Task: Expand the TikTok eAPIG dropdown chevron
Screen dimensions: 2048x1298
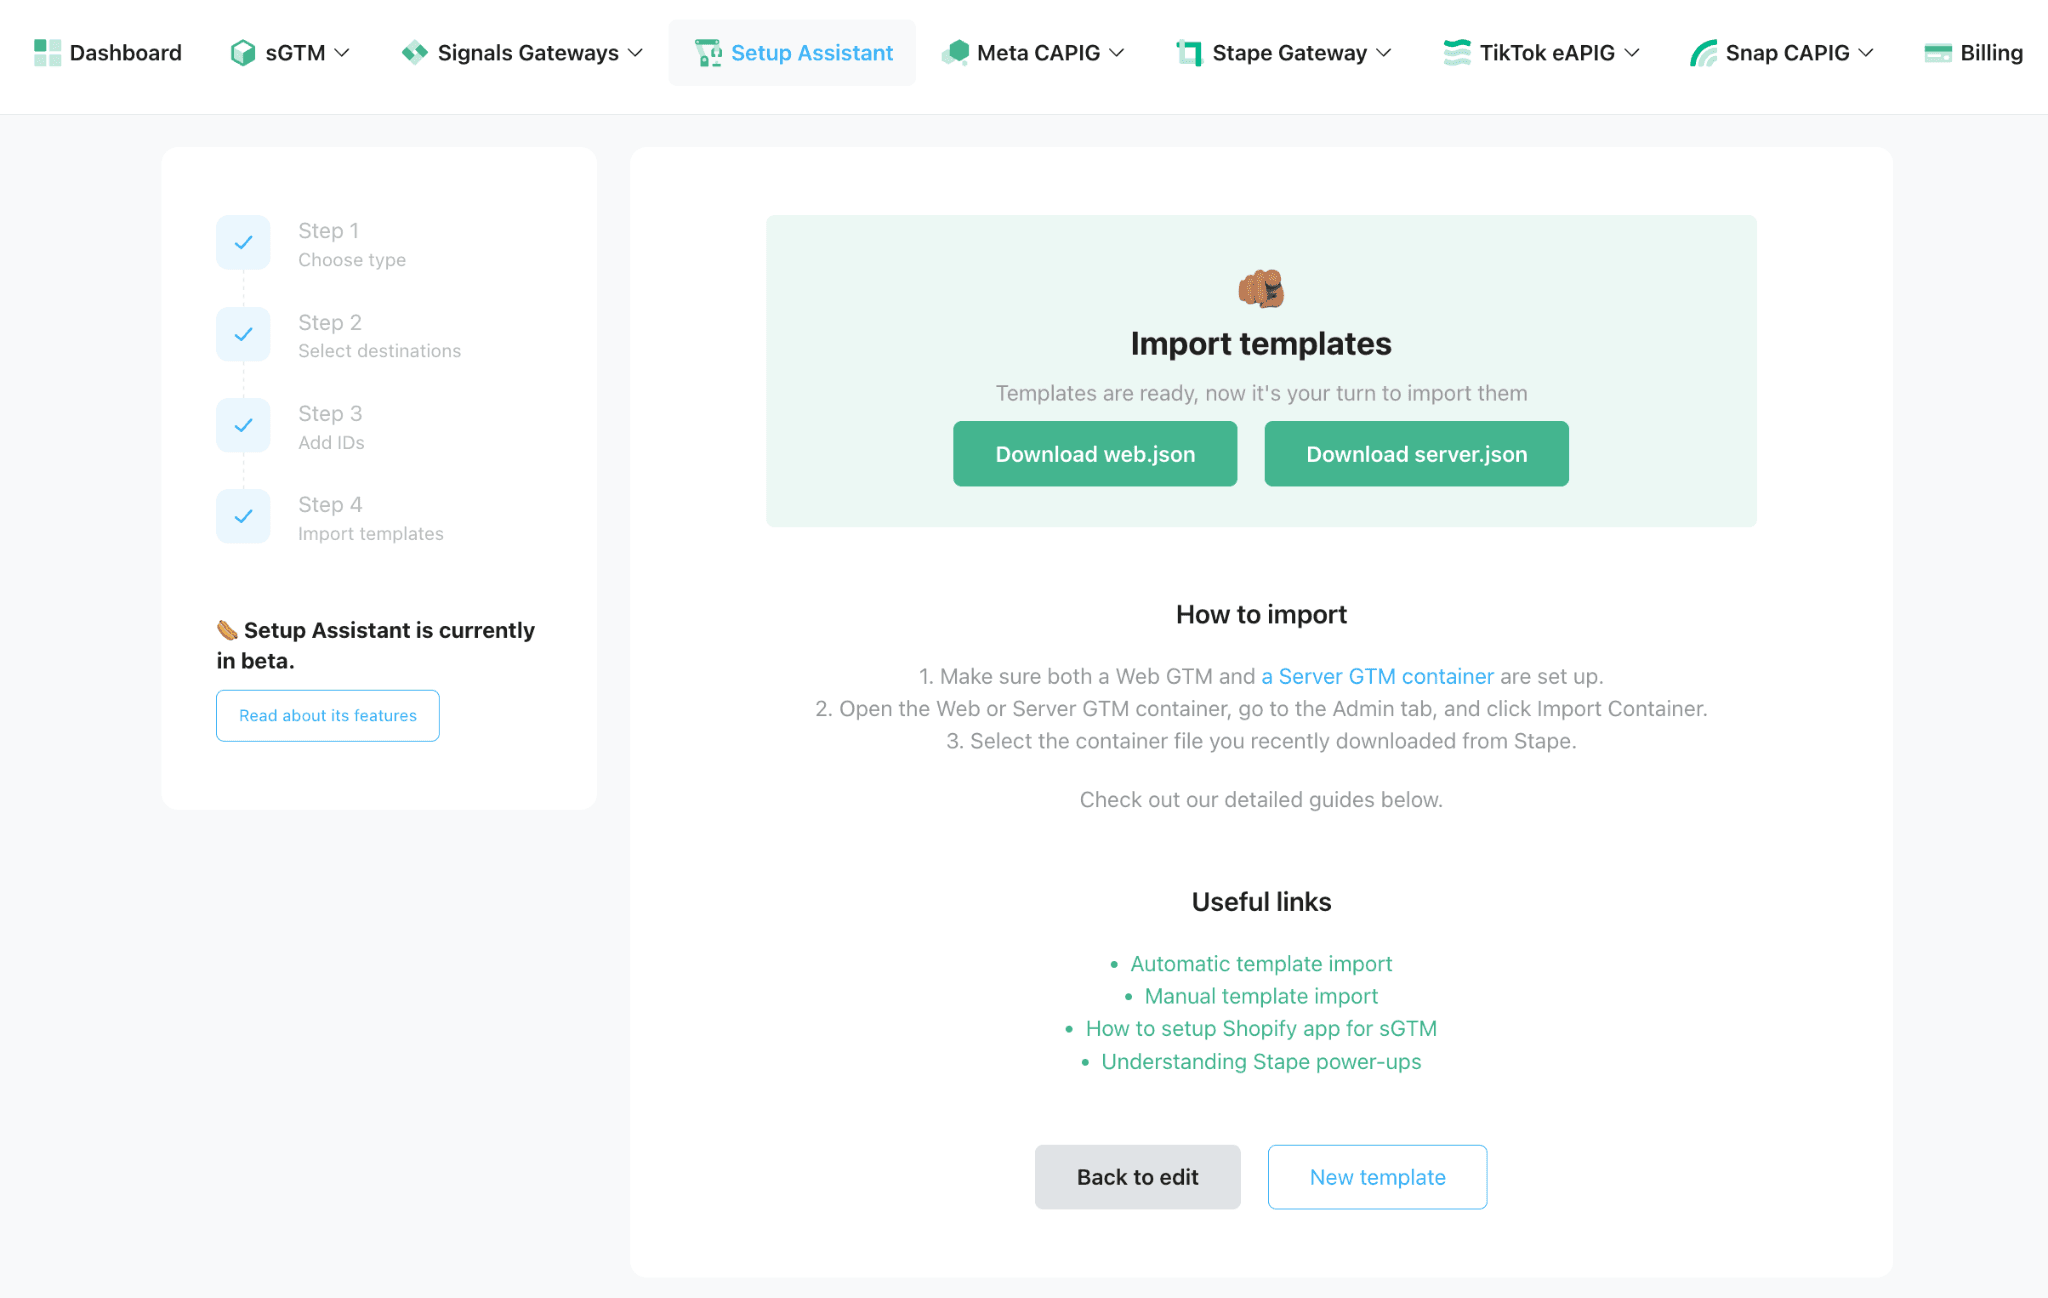Action: (x=1632, y=53)
